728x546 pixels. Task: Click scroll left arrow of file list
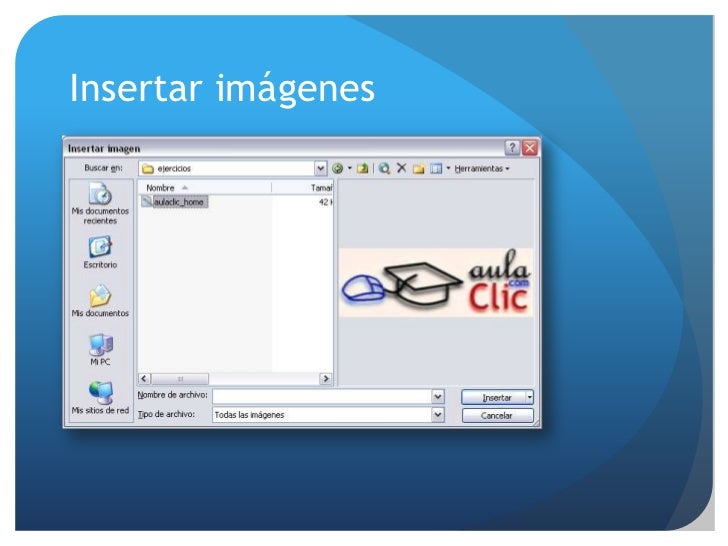144,379
